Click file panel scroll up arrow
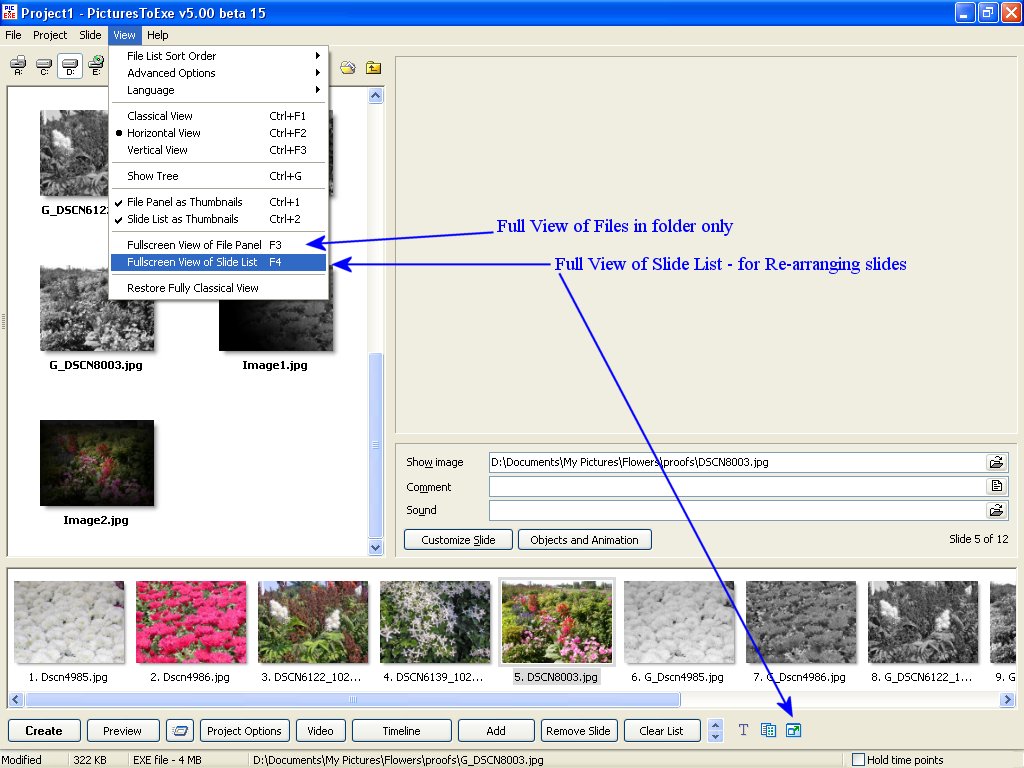The image size is (1024, 768). 376,96
